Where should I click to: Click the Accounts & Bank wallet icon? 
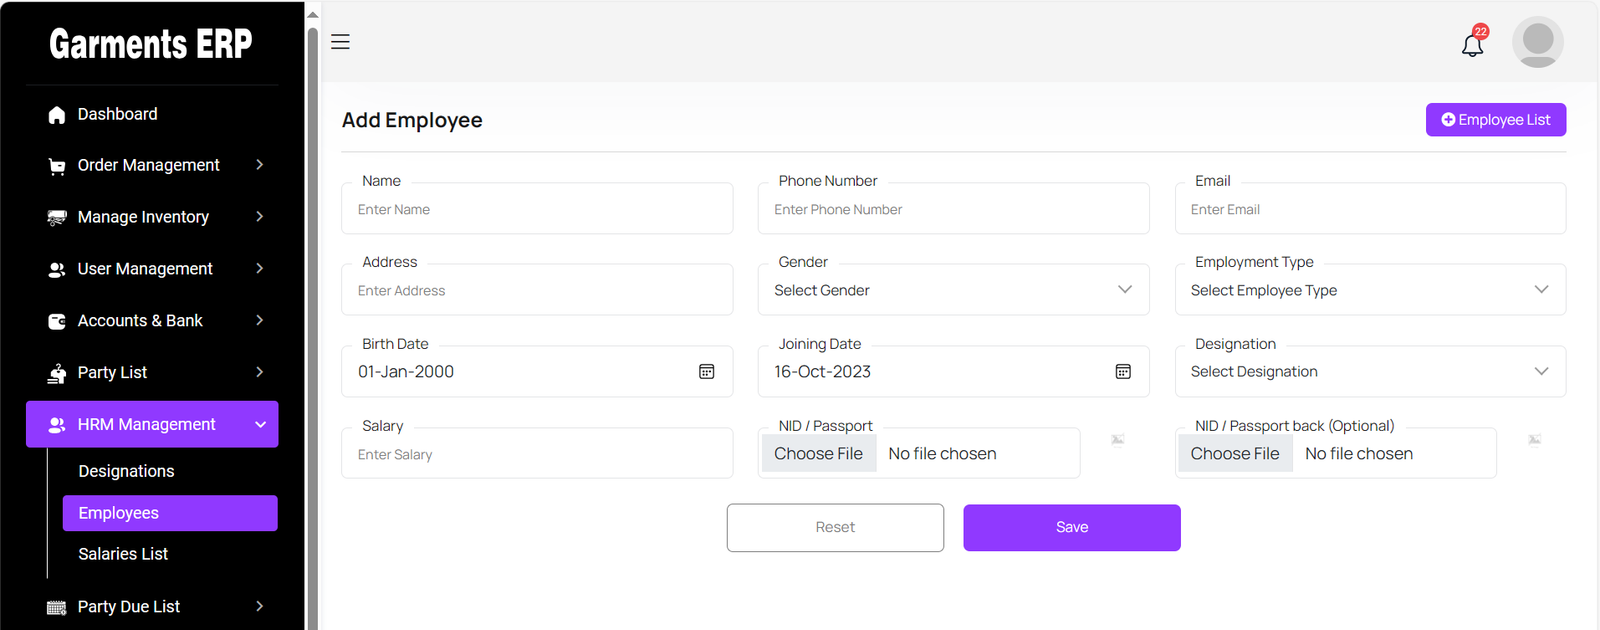[x=57, y=321]
